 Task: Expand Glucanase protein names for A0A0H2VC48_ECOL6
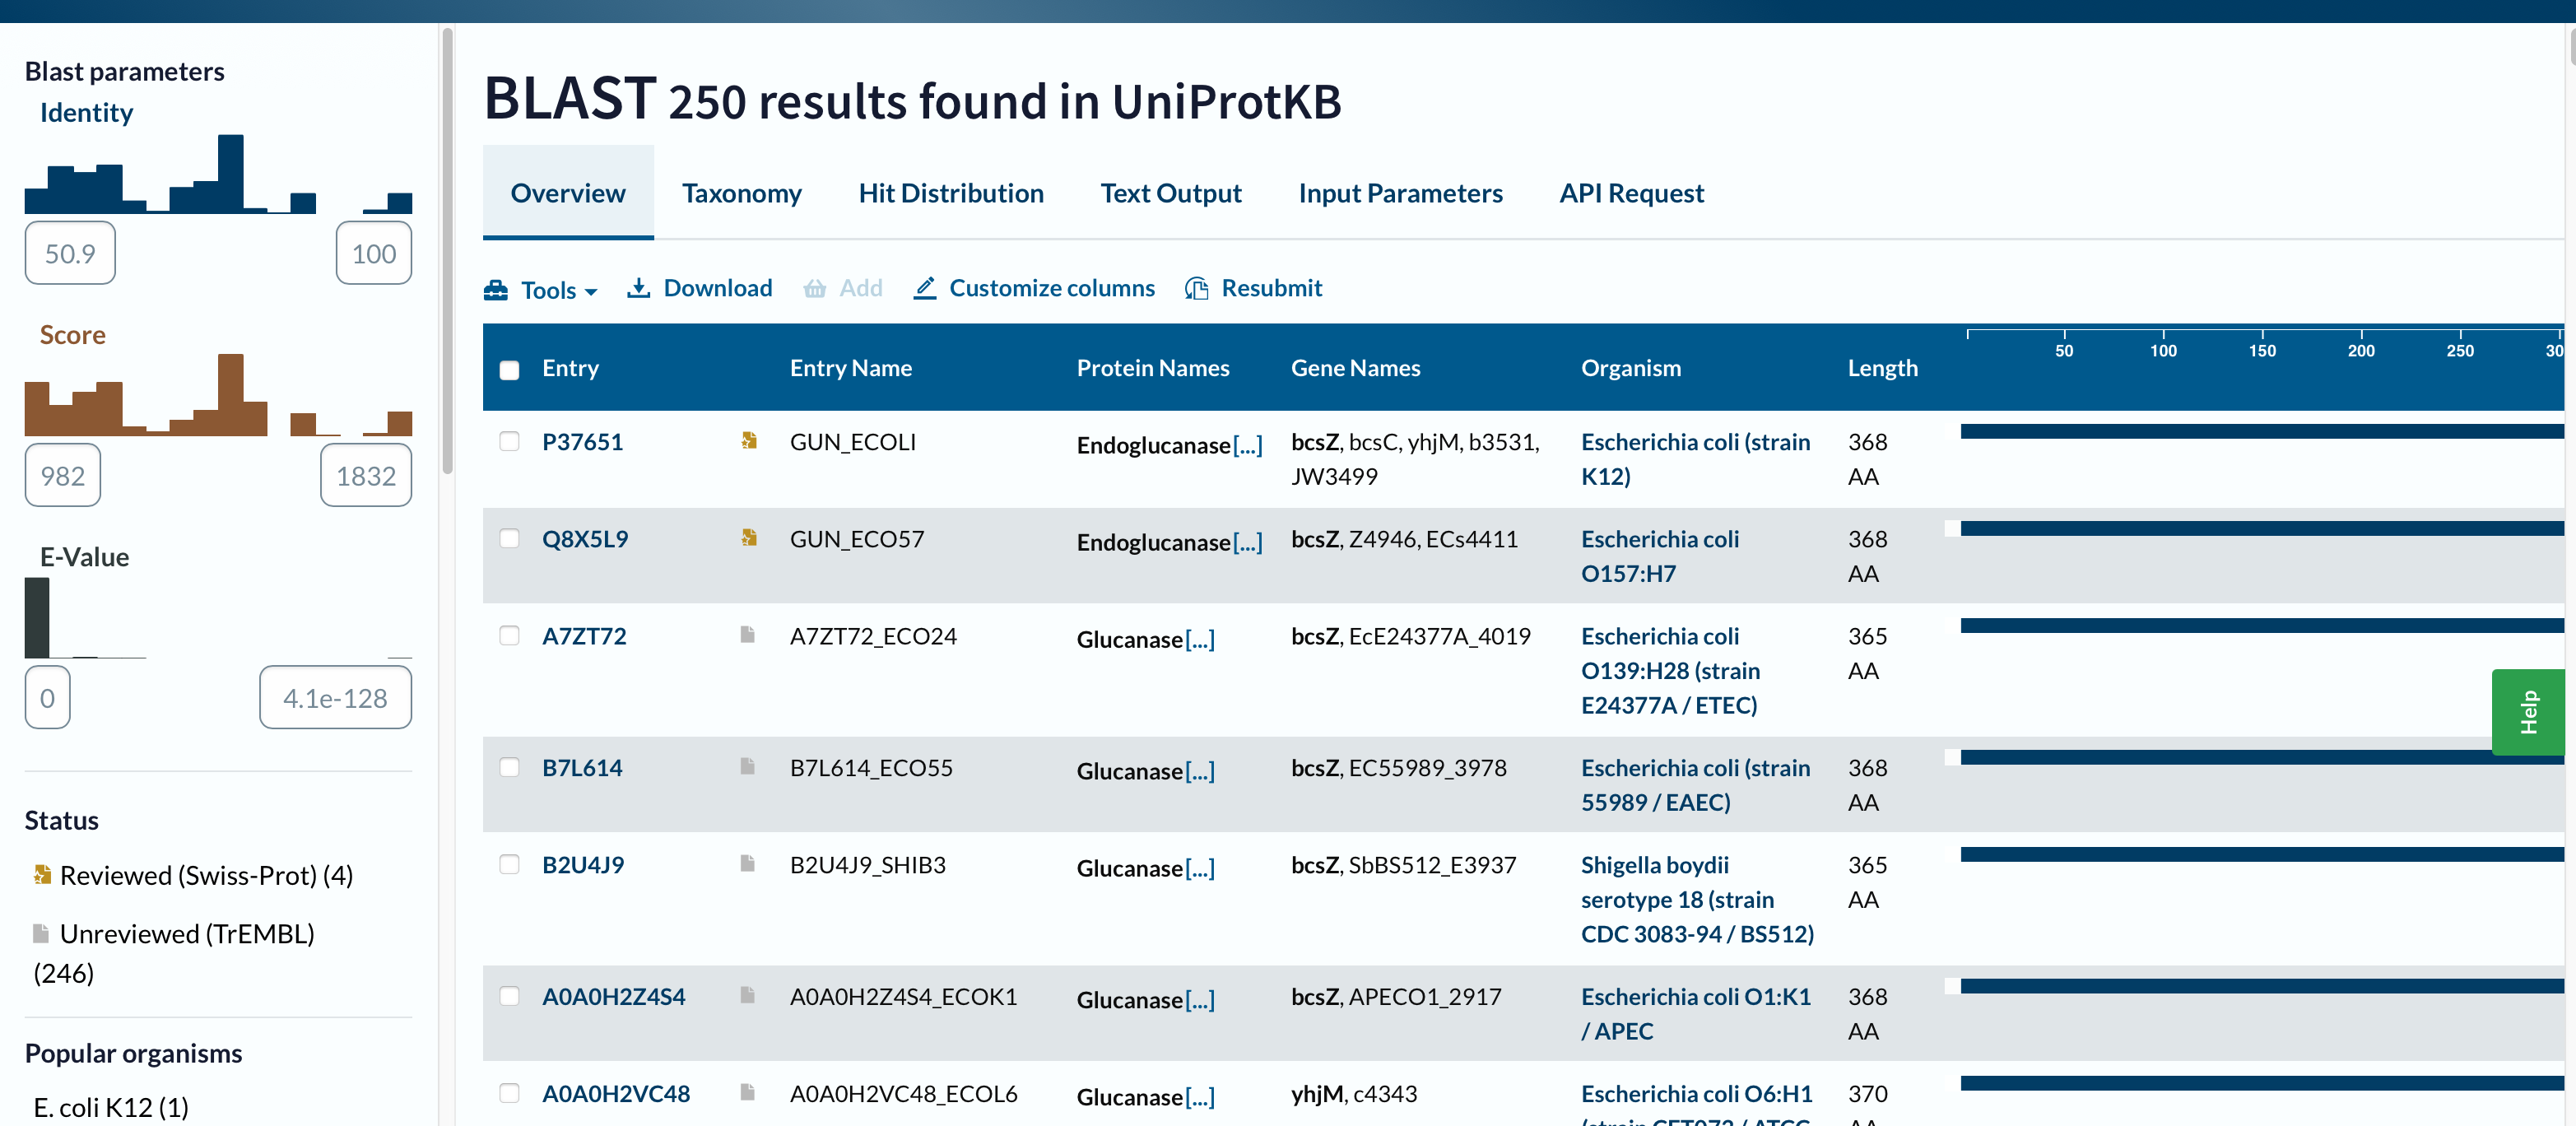pyautogui.click(x=1200, y=1097)
